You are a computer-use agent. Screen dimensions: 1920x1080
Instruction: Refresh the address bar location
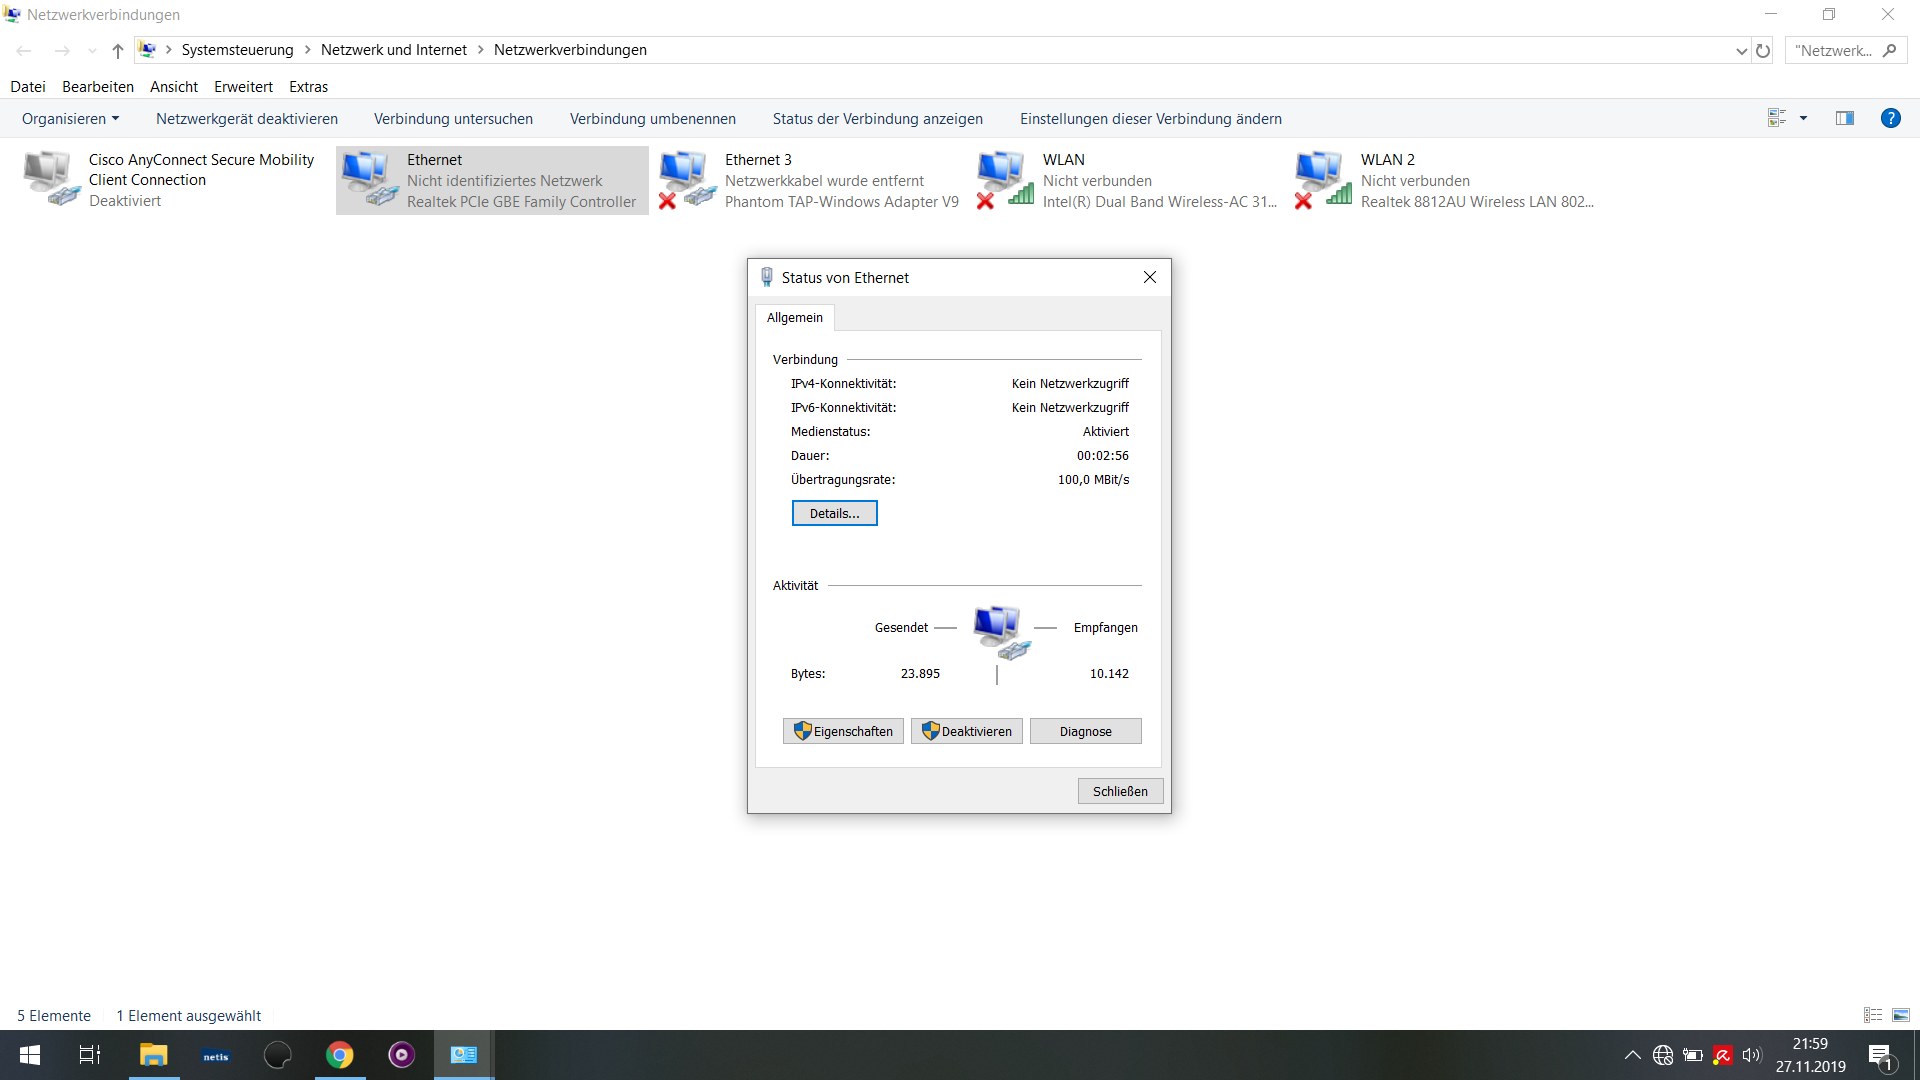point(1763,50)
